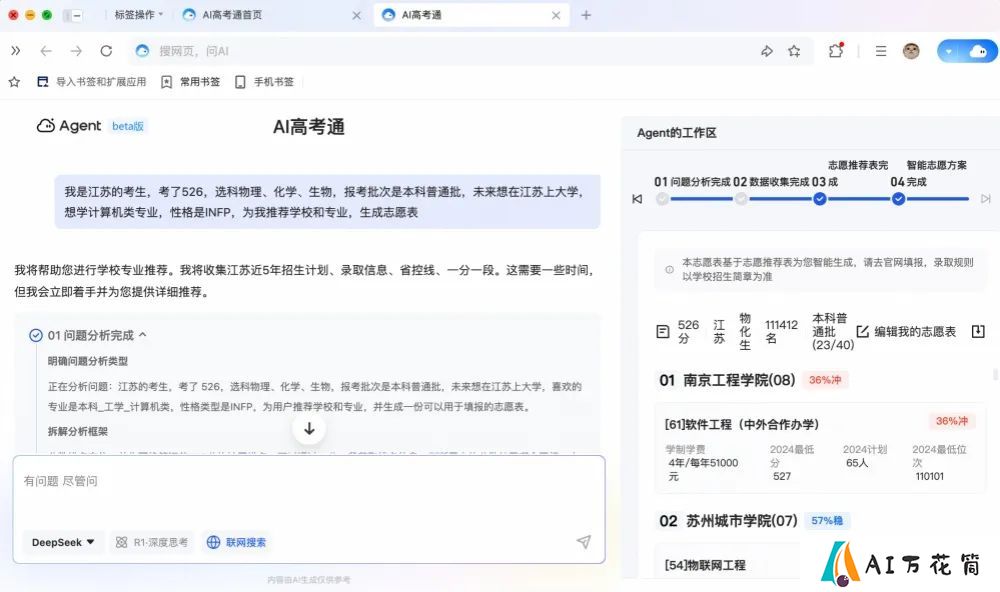Send message with paper plane icon

coord(584,542)
